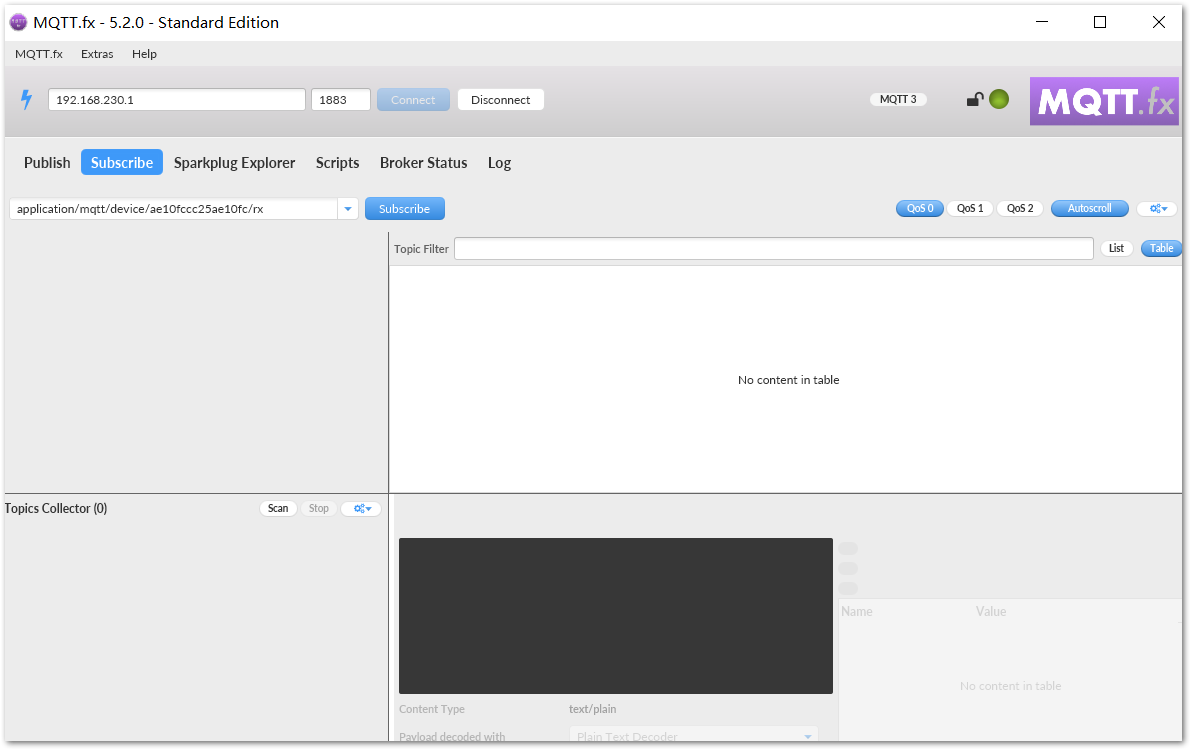Open the Payload decoder dropdown
Image resolution: width=1191 pixels, height=750 pixels.
click(693, 736)
